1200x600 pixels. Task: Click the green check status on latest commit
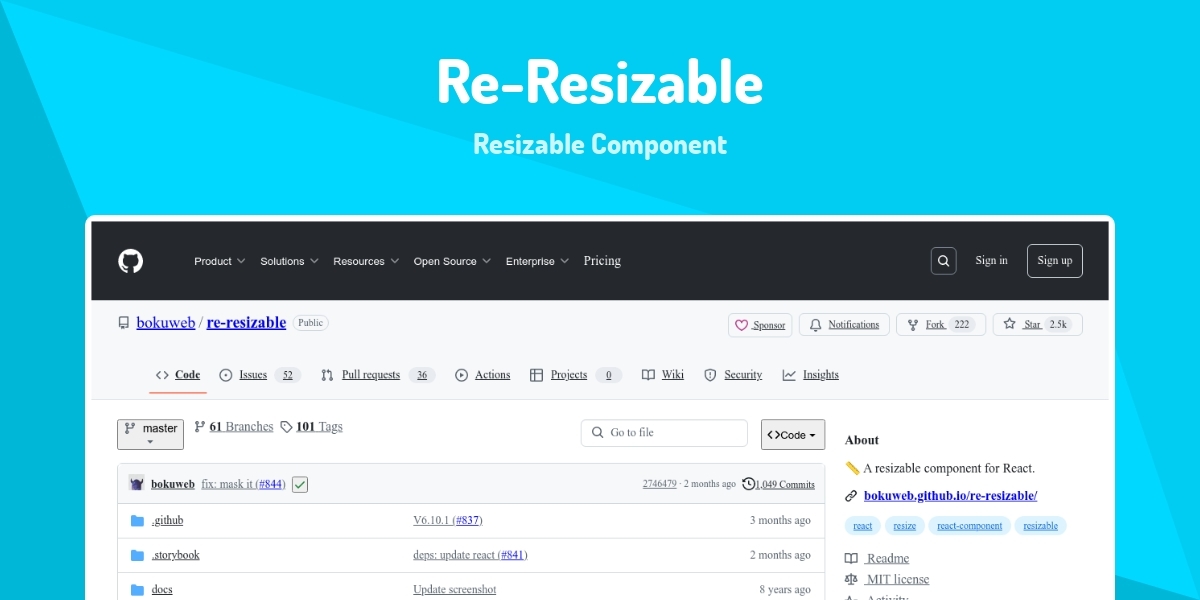pos(298,484)
